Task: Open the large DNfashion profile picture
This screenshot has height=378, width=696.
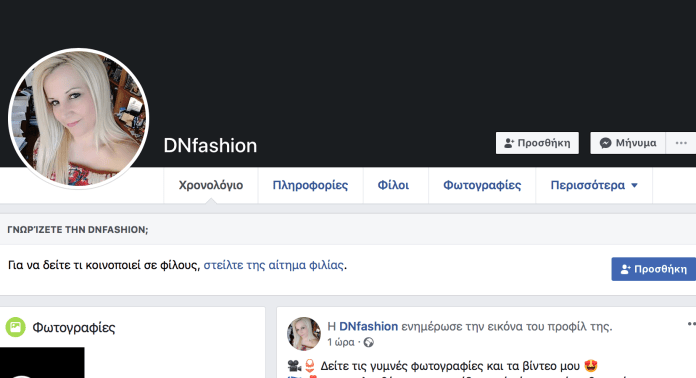Action: [79, 118]
